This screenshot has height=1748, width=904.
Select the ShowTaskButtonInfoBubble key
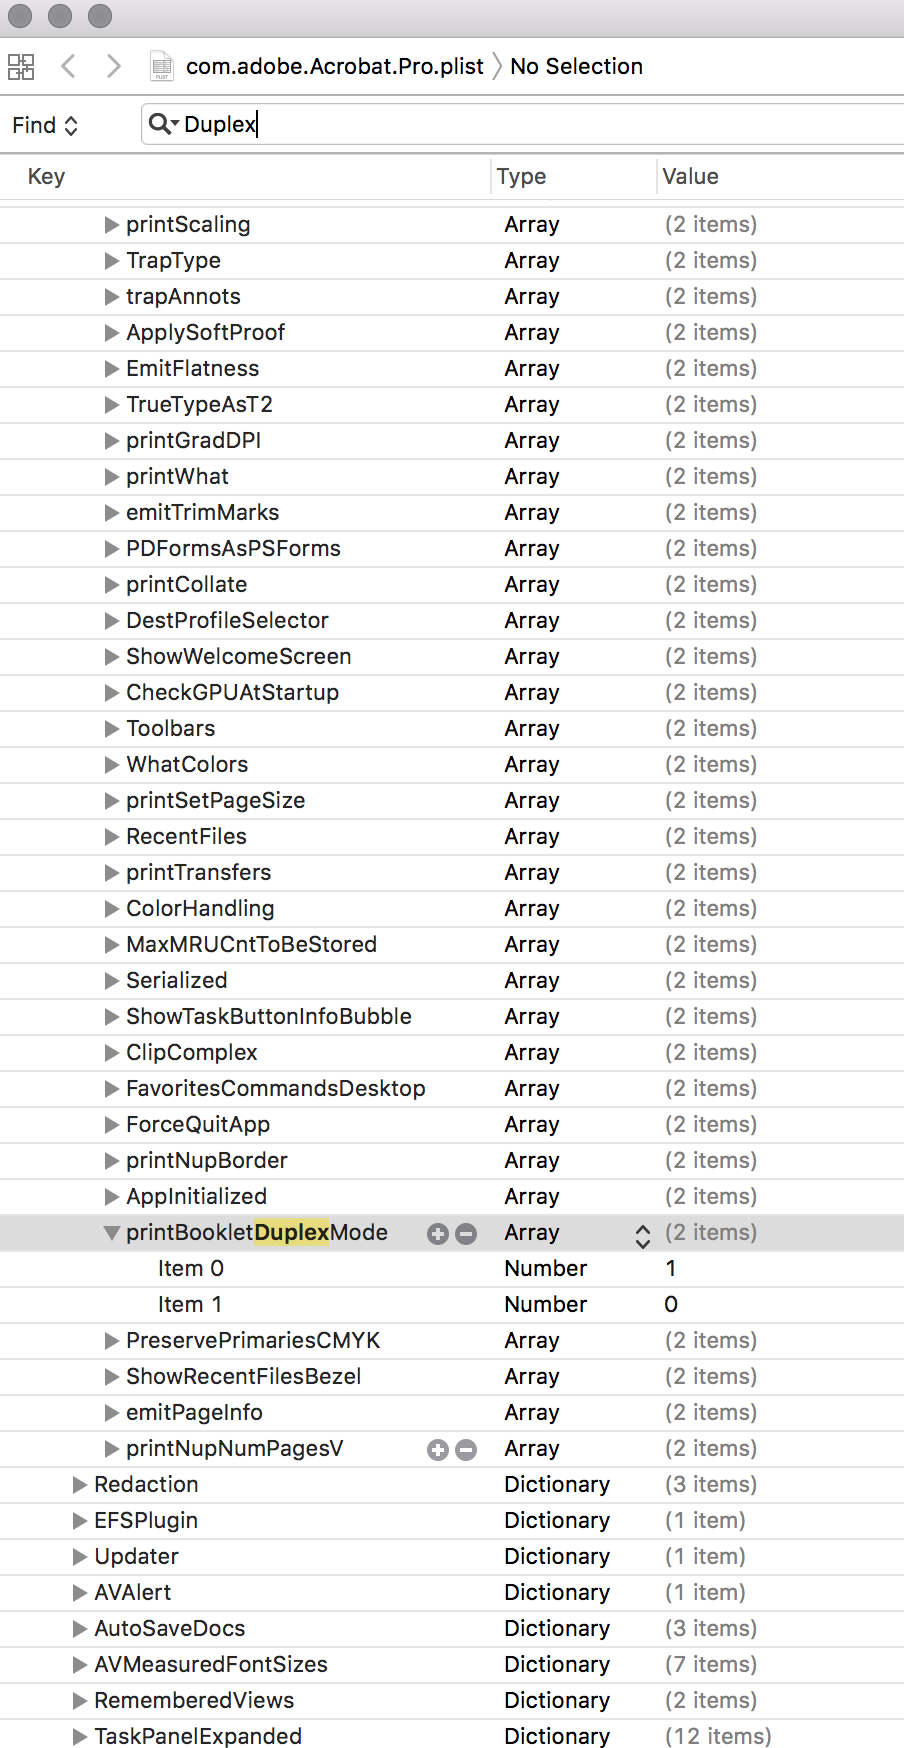point(268,1016)
